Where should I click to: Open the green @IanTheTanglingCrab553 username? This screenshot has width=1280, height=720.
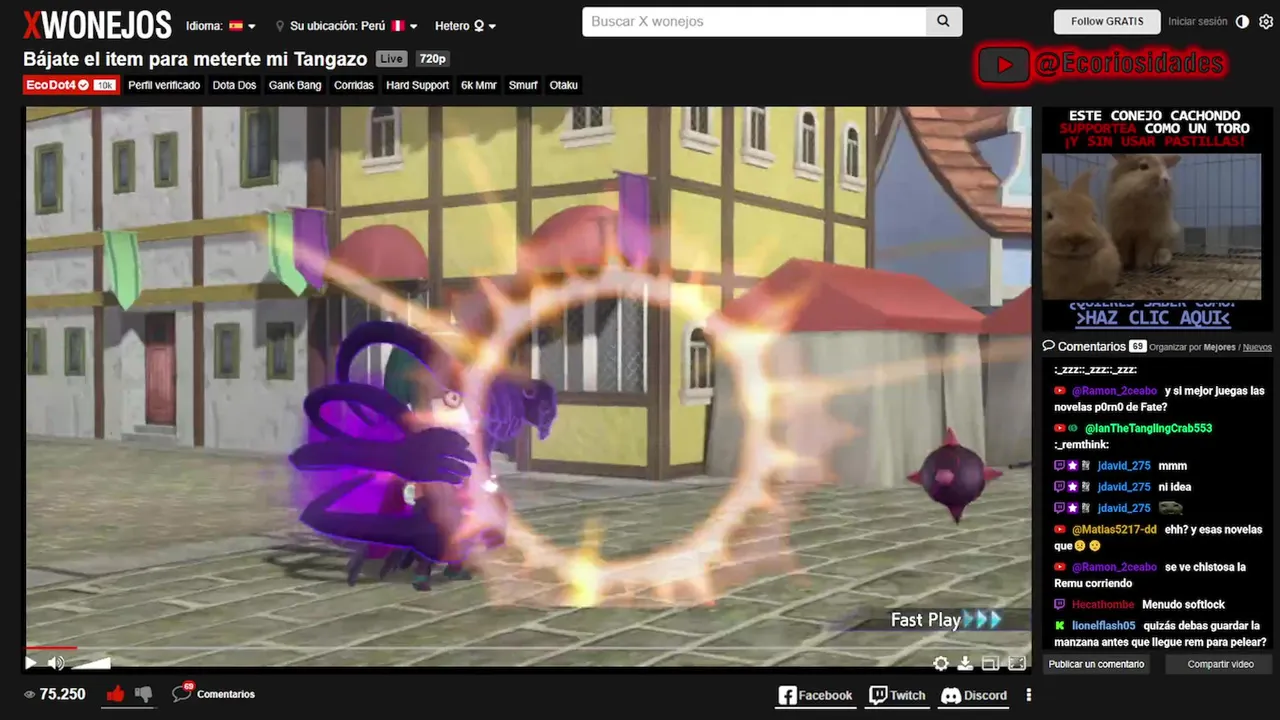(x=1148, y=428)
